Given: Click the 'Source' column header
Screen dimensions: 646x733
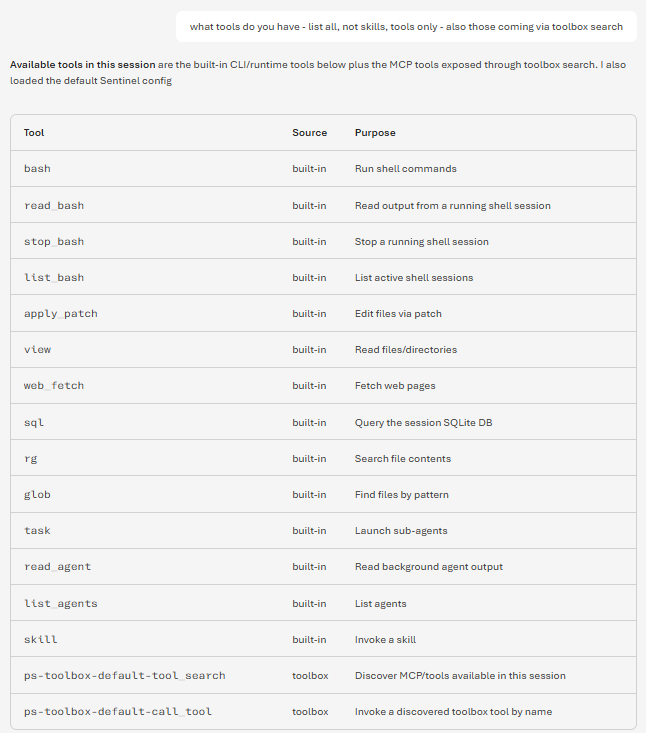Looking at the screenshot, I should 309,133.
